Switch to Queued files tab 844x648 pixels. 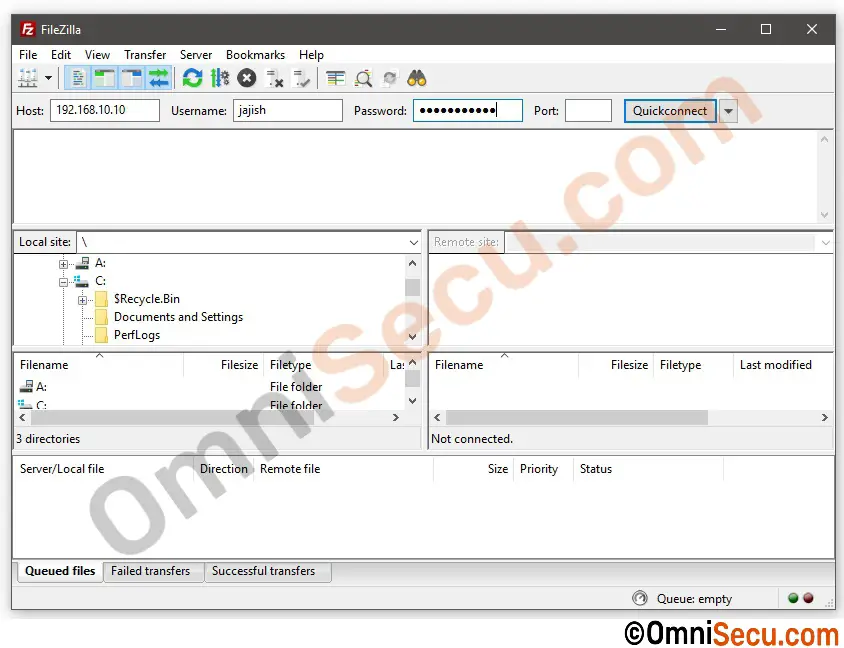tap(60, 571)
